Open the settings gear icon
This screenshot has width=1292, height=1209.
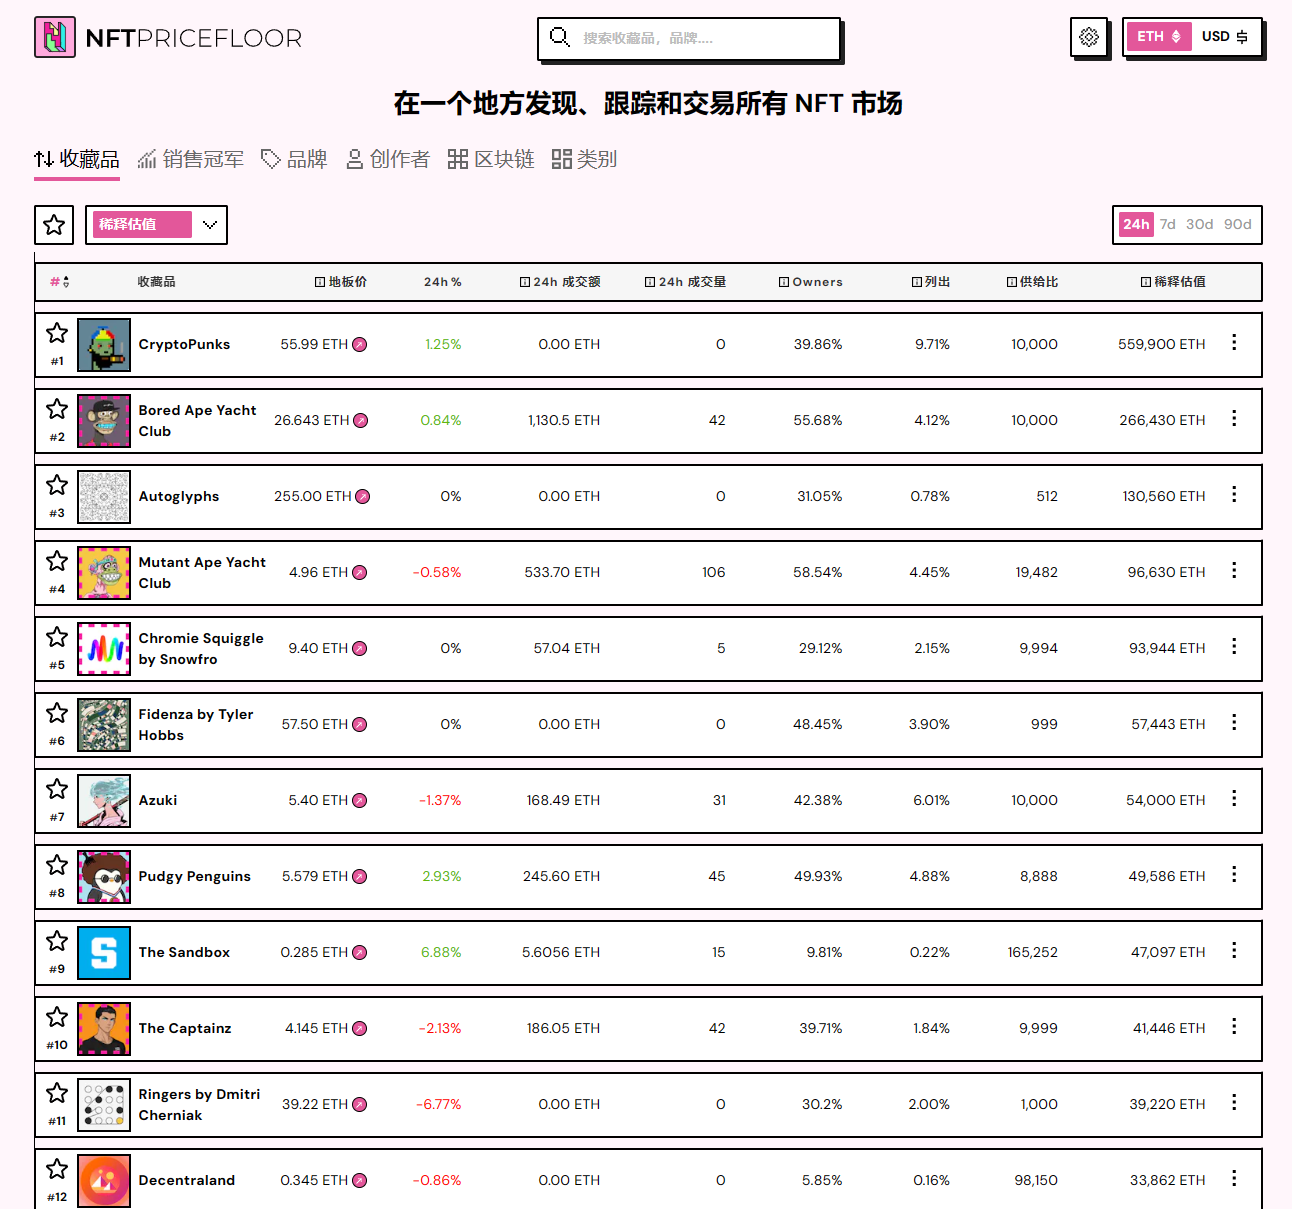click(1089, 37)
